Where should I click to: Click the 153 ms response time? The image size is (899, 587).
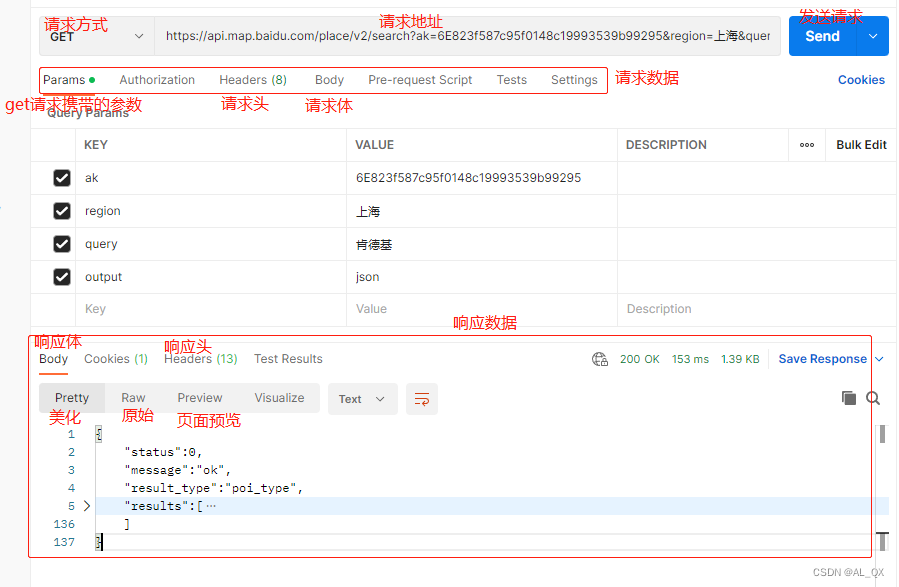pos(690,359)
